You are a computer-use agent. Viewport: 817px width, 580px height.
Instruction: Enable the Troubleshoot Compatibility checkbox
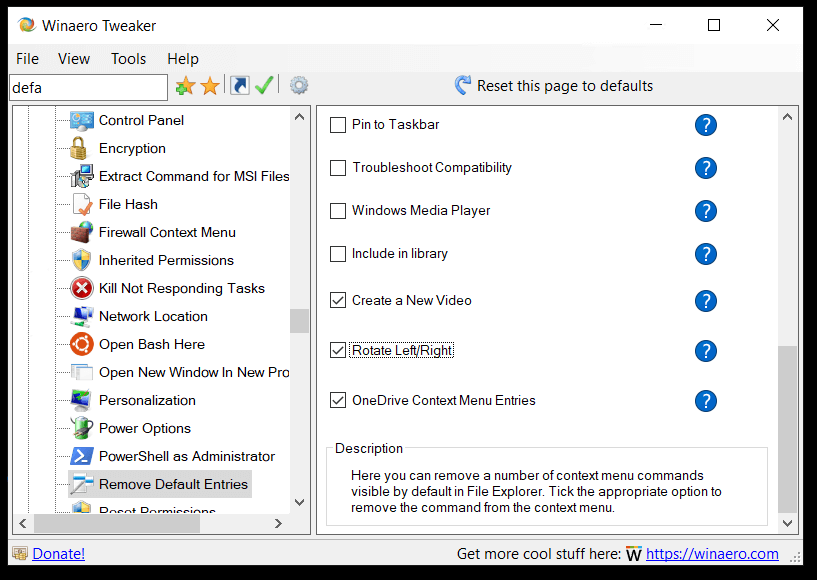(x=338, y=168)
